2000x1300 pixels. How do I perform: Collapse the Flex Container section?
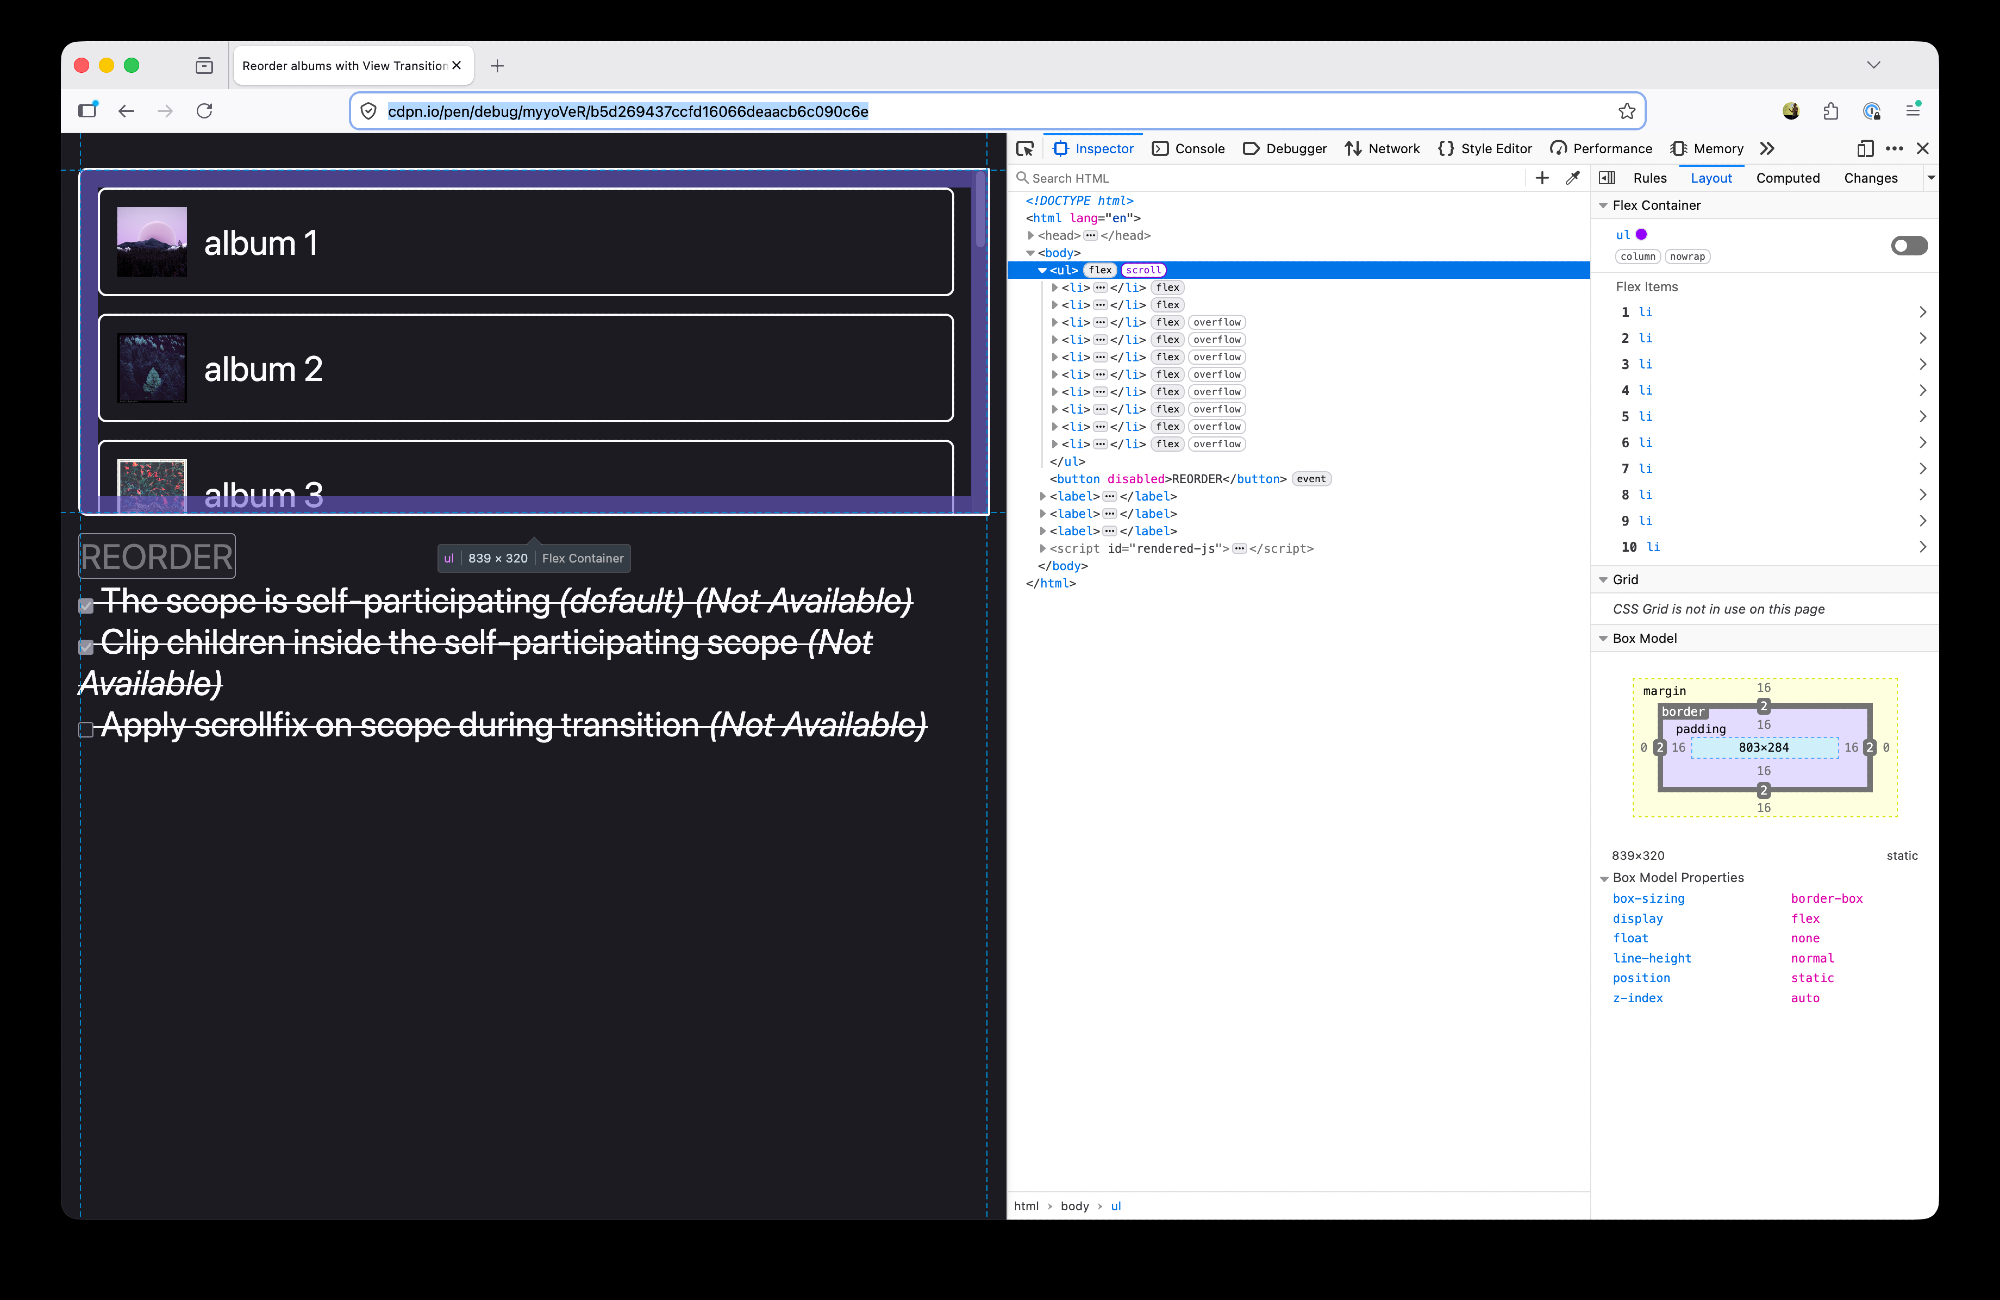tap(1604, 205)
